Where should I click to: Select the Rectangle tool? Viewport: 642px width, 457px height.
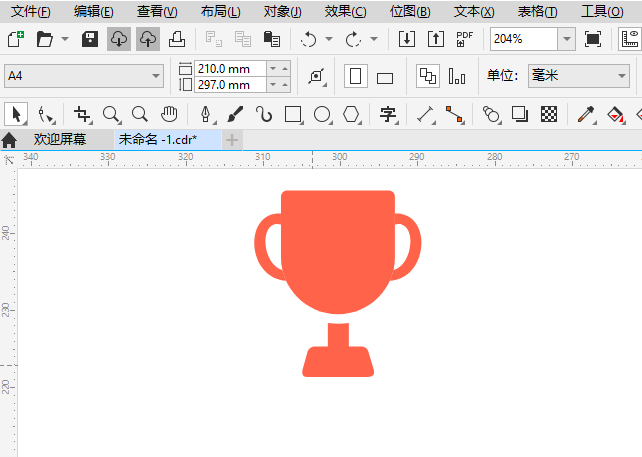(294, 114)
